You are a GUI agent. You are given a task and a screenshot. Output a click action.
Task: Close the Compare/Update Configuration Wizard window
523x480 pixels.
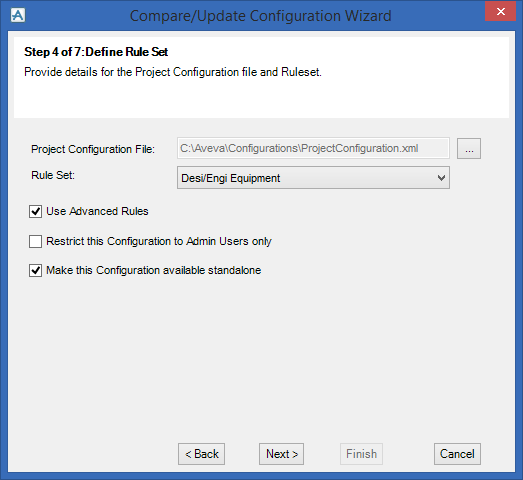point(500,12)
